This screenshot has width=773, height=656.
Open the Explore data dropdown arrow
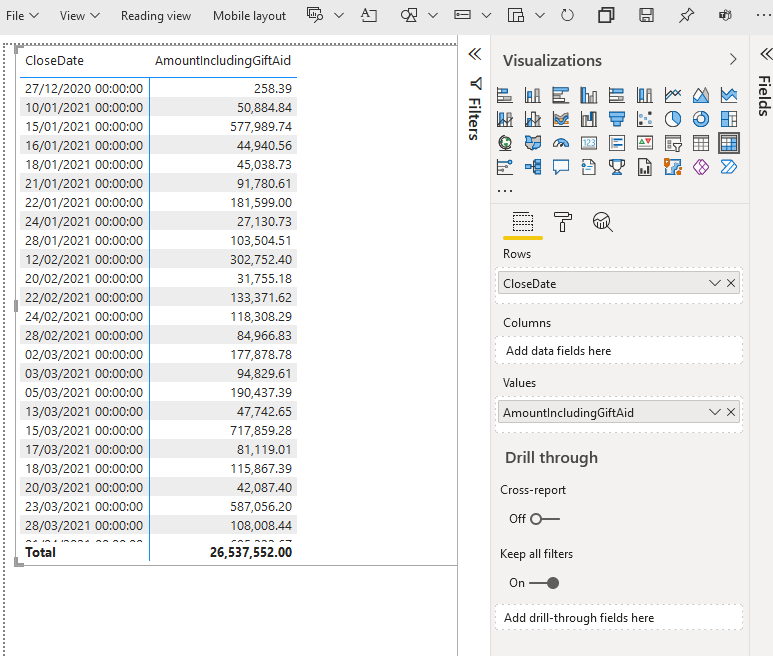pyautogui.click(x=339, y=15)
